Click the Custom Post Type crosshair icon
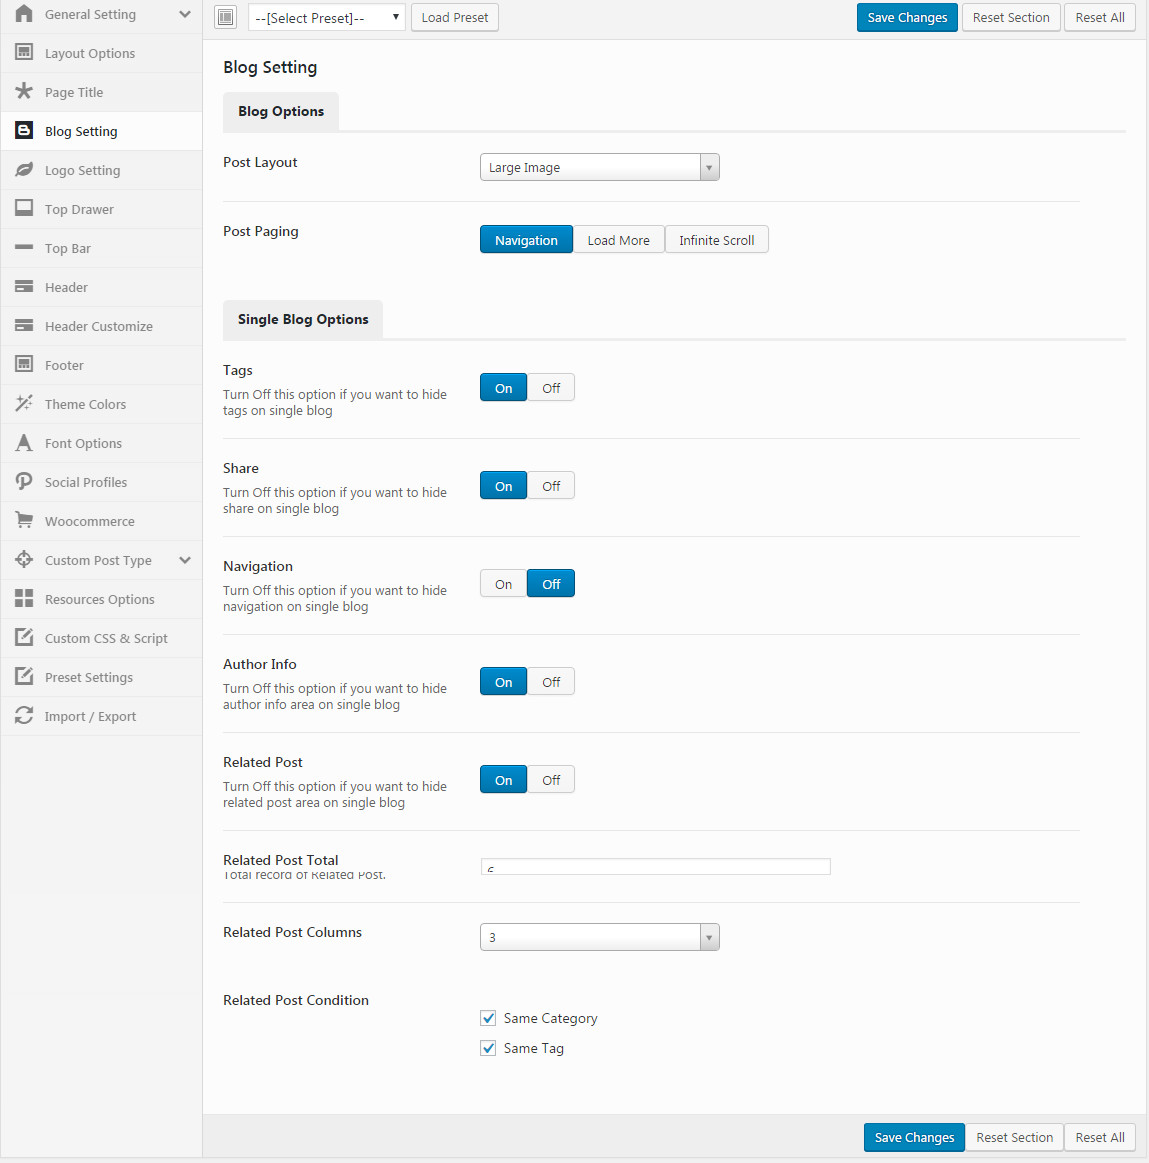 (x=24, y=559)
